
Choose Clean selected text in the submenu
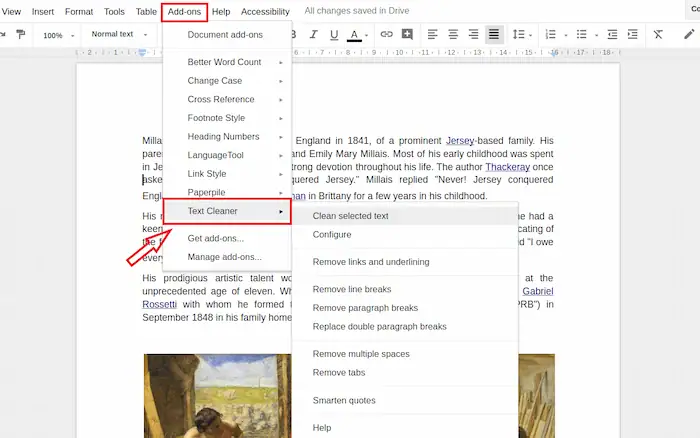[350, 216]
